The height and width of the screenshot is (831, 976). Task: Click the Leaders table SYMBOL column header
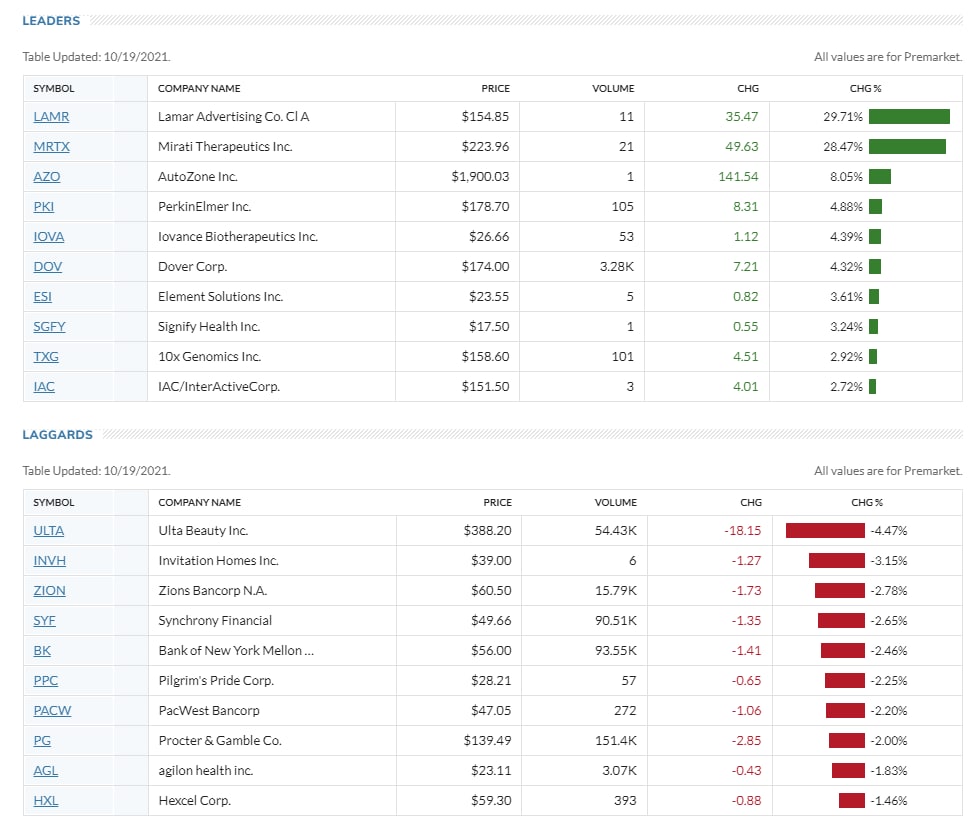pyautogui.click(x=54, y=88)
